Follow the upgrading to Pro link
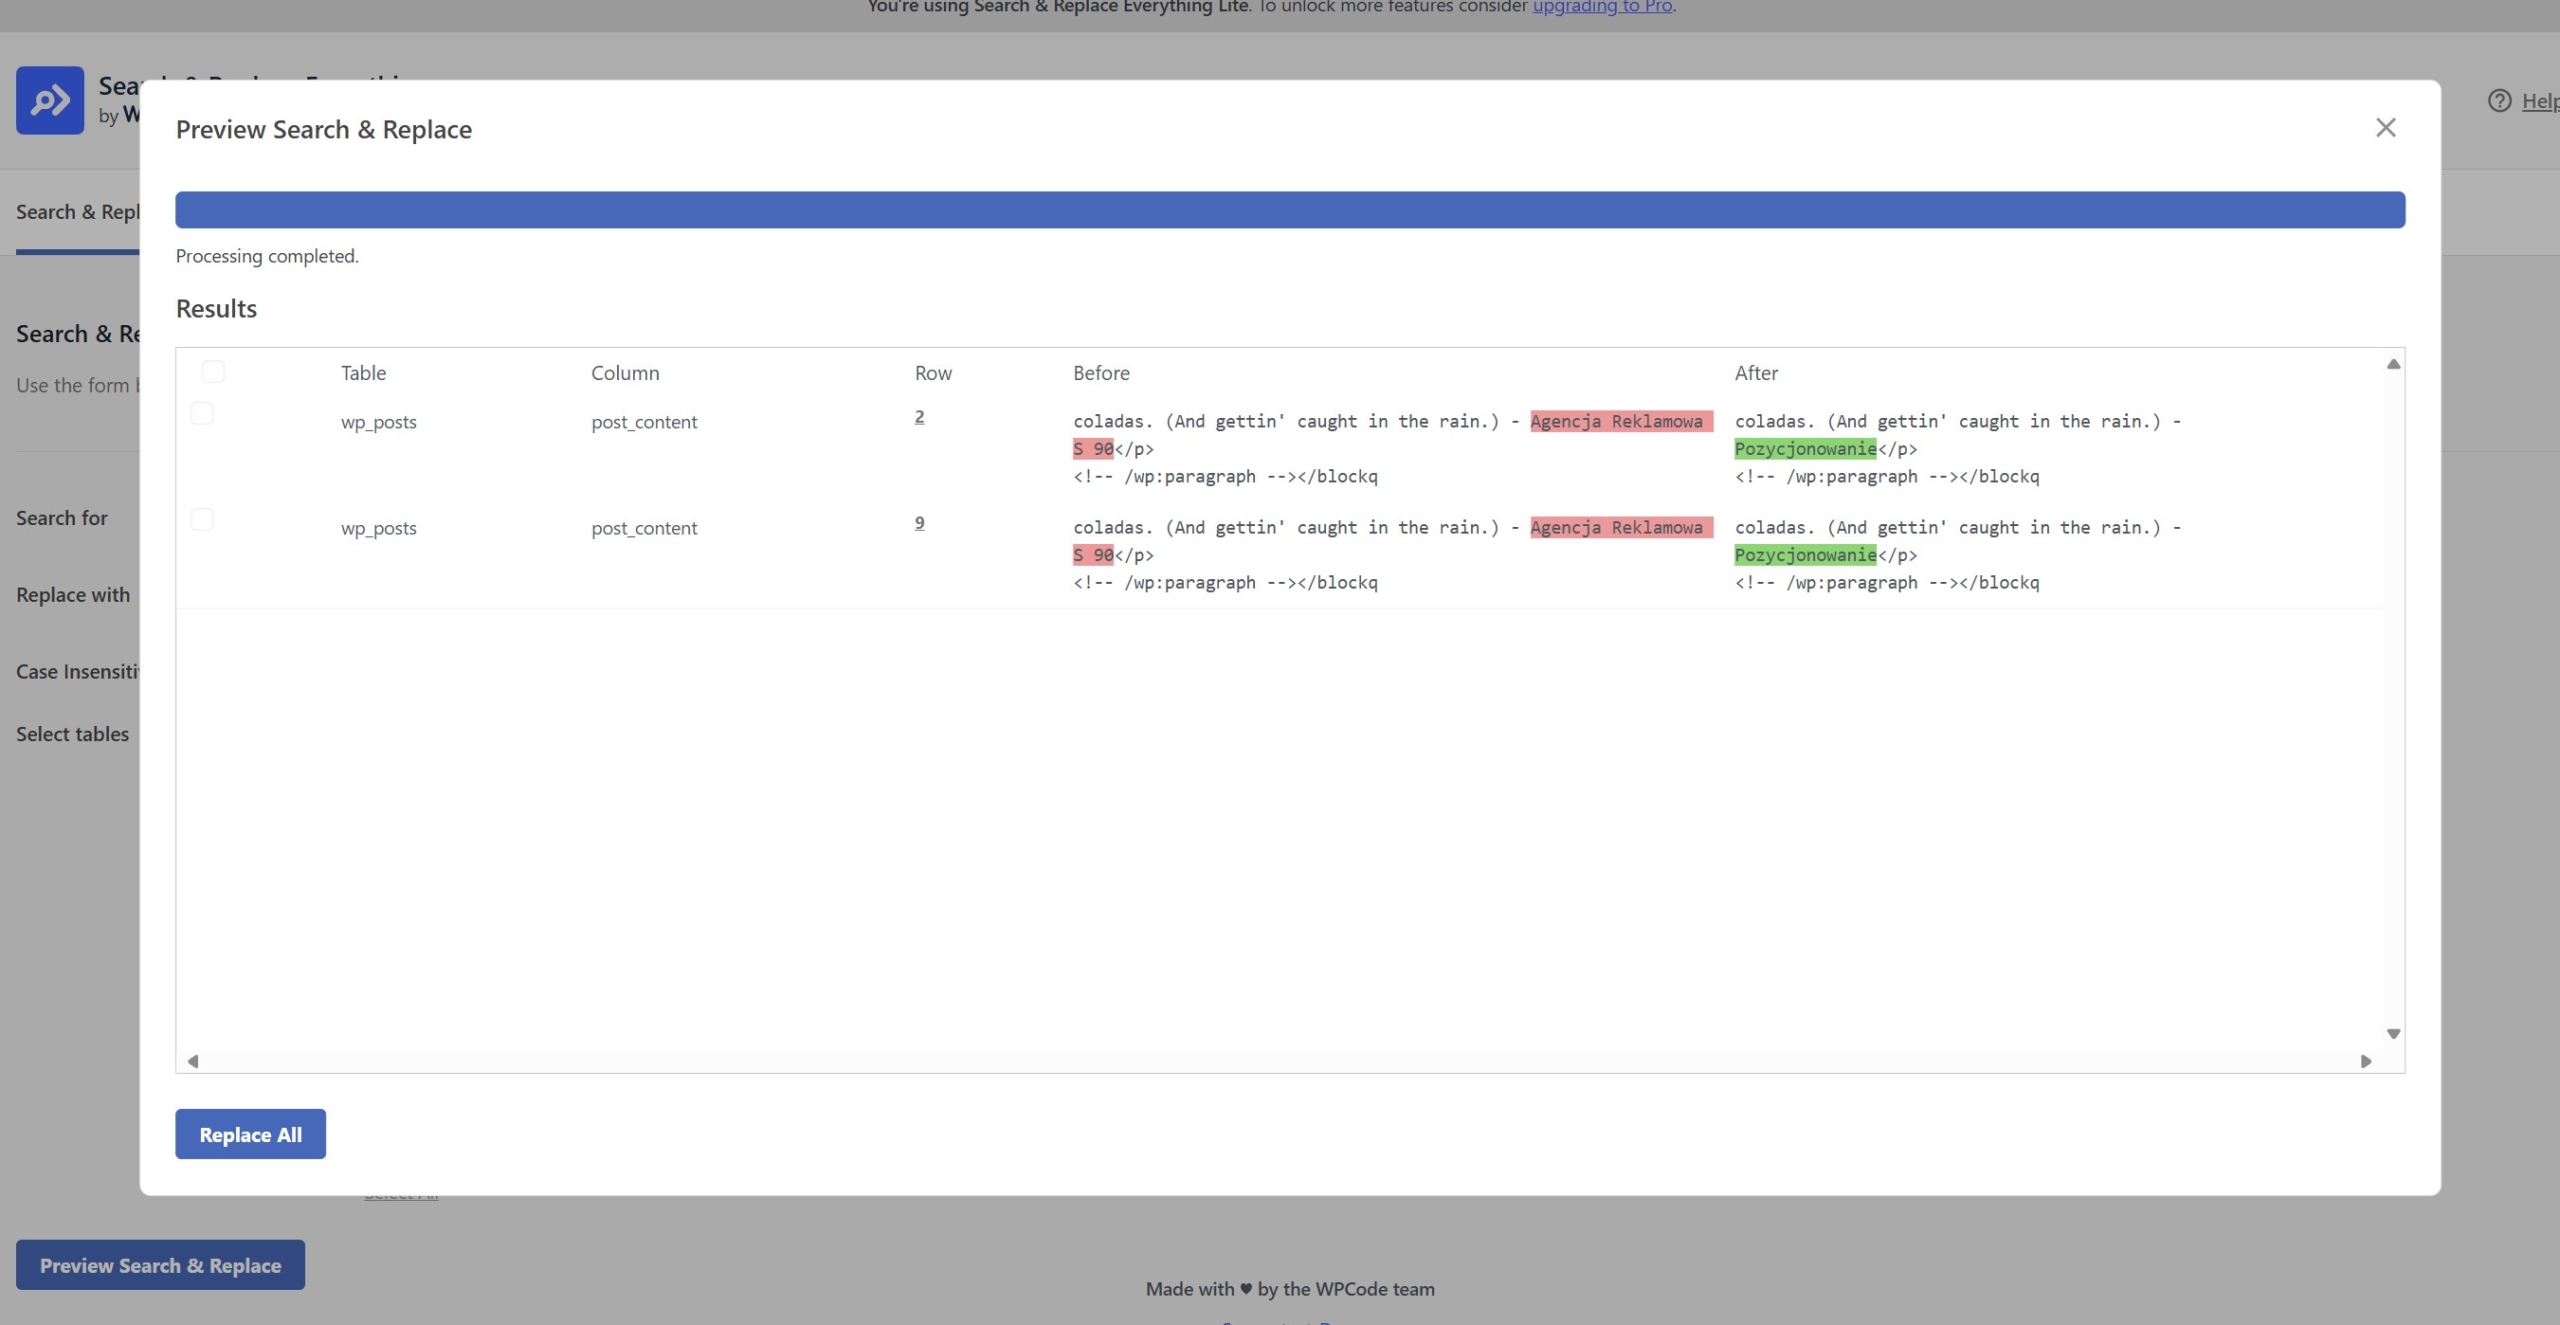Viewport: 2560px width, 1325px height. [x=1602, y=7]
